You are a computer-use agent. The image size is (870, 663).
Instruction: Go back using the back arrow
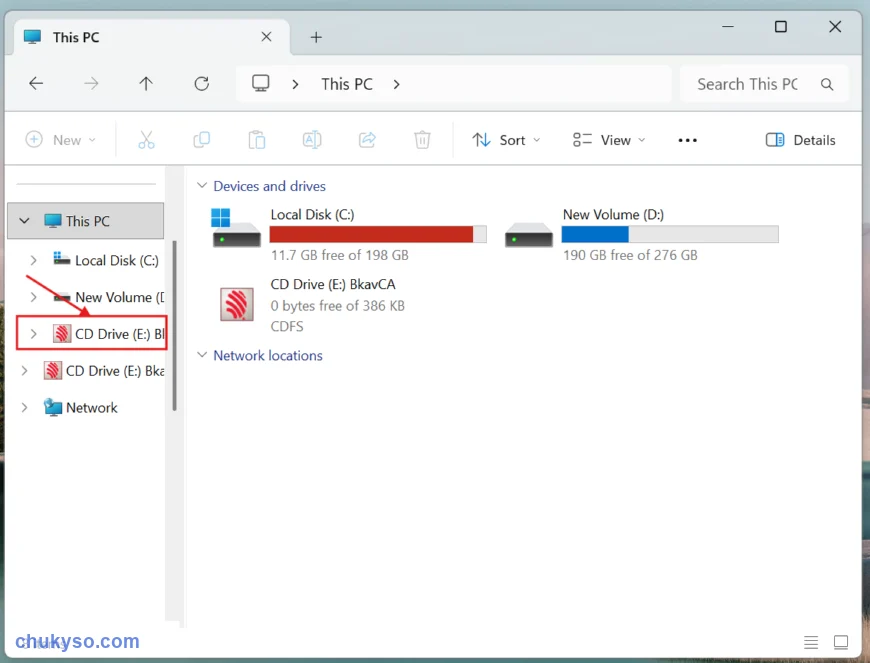coord(36,84)
